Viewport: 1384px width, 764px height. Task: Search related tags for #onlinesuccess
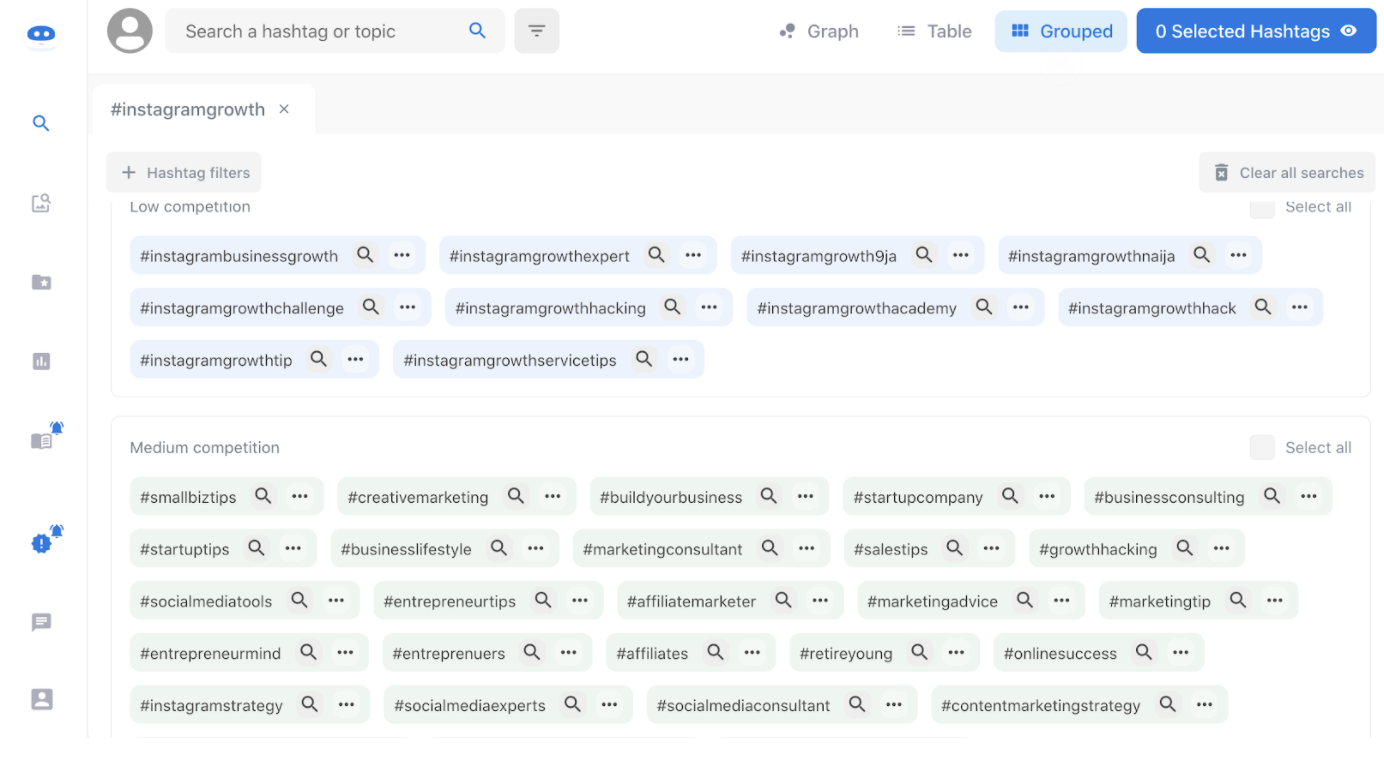[1144, 652]
